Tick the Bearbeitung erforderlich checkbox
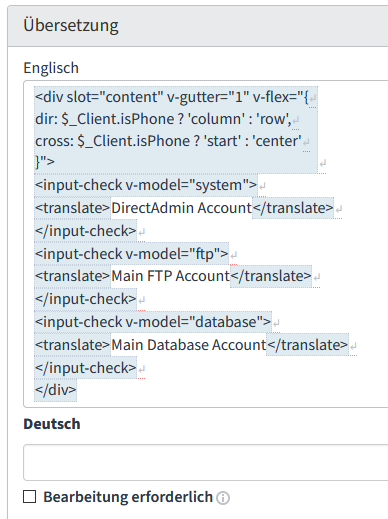The width and height of the screenshot is (388, 519). (x=30, y=496)
